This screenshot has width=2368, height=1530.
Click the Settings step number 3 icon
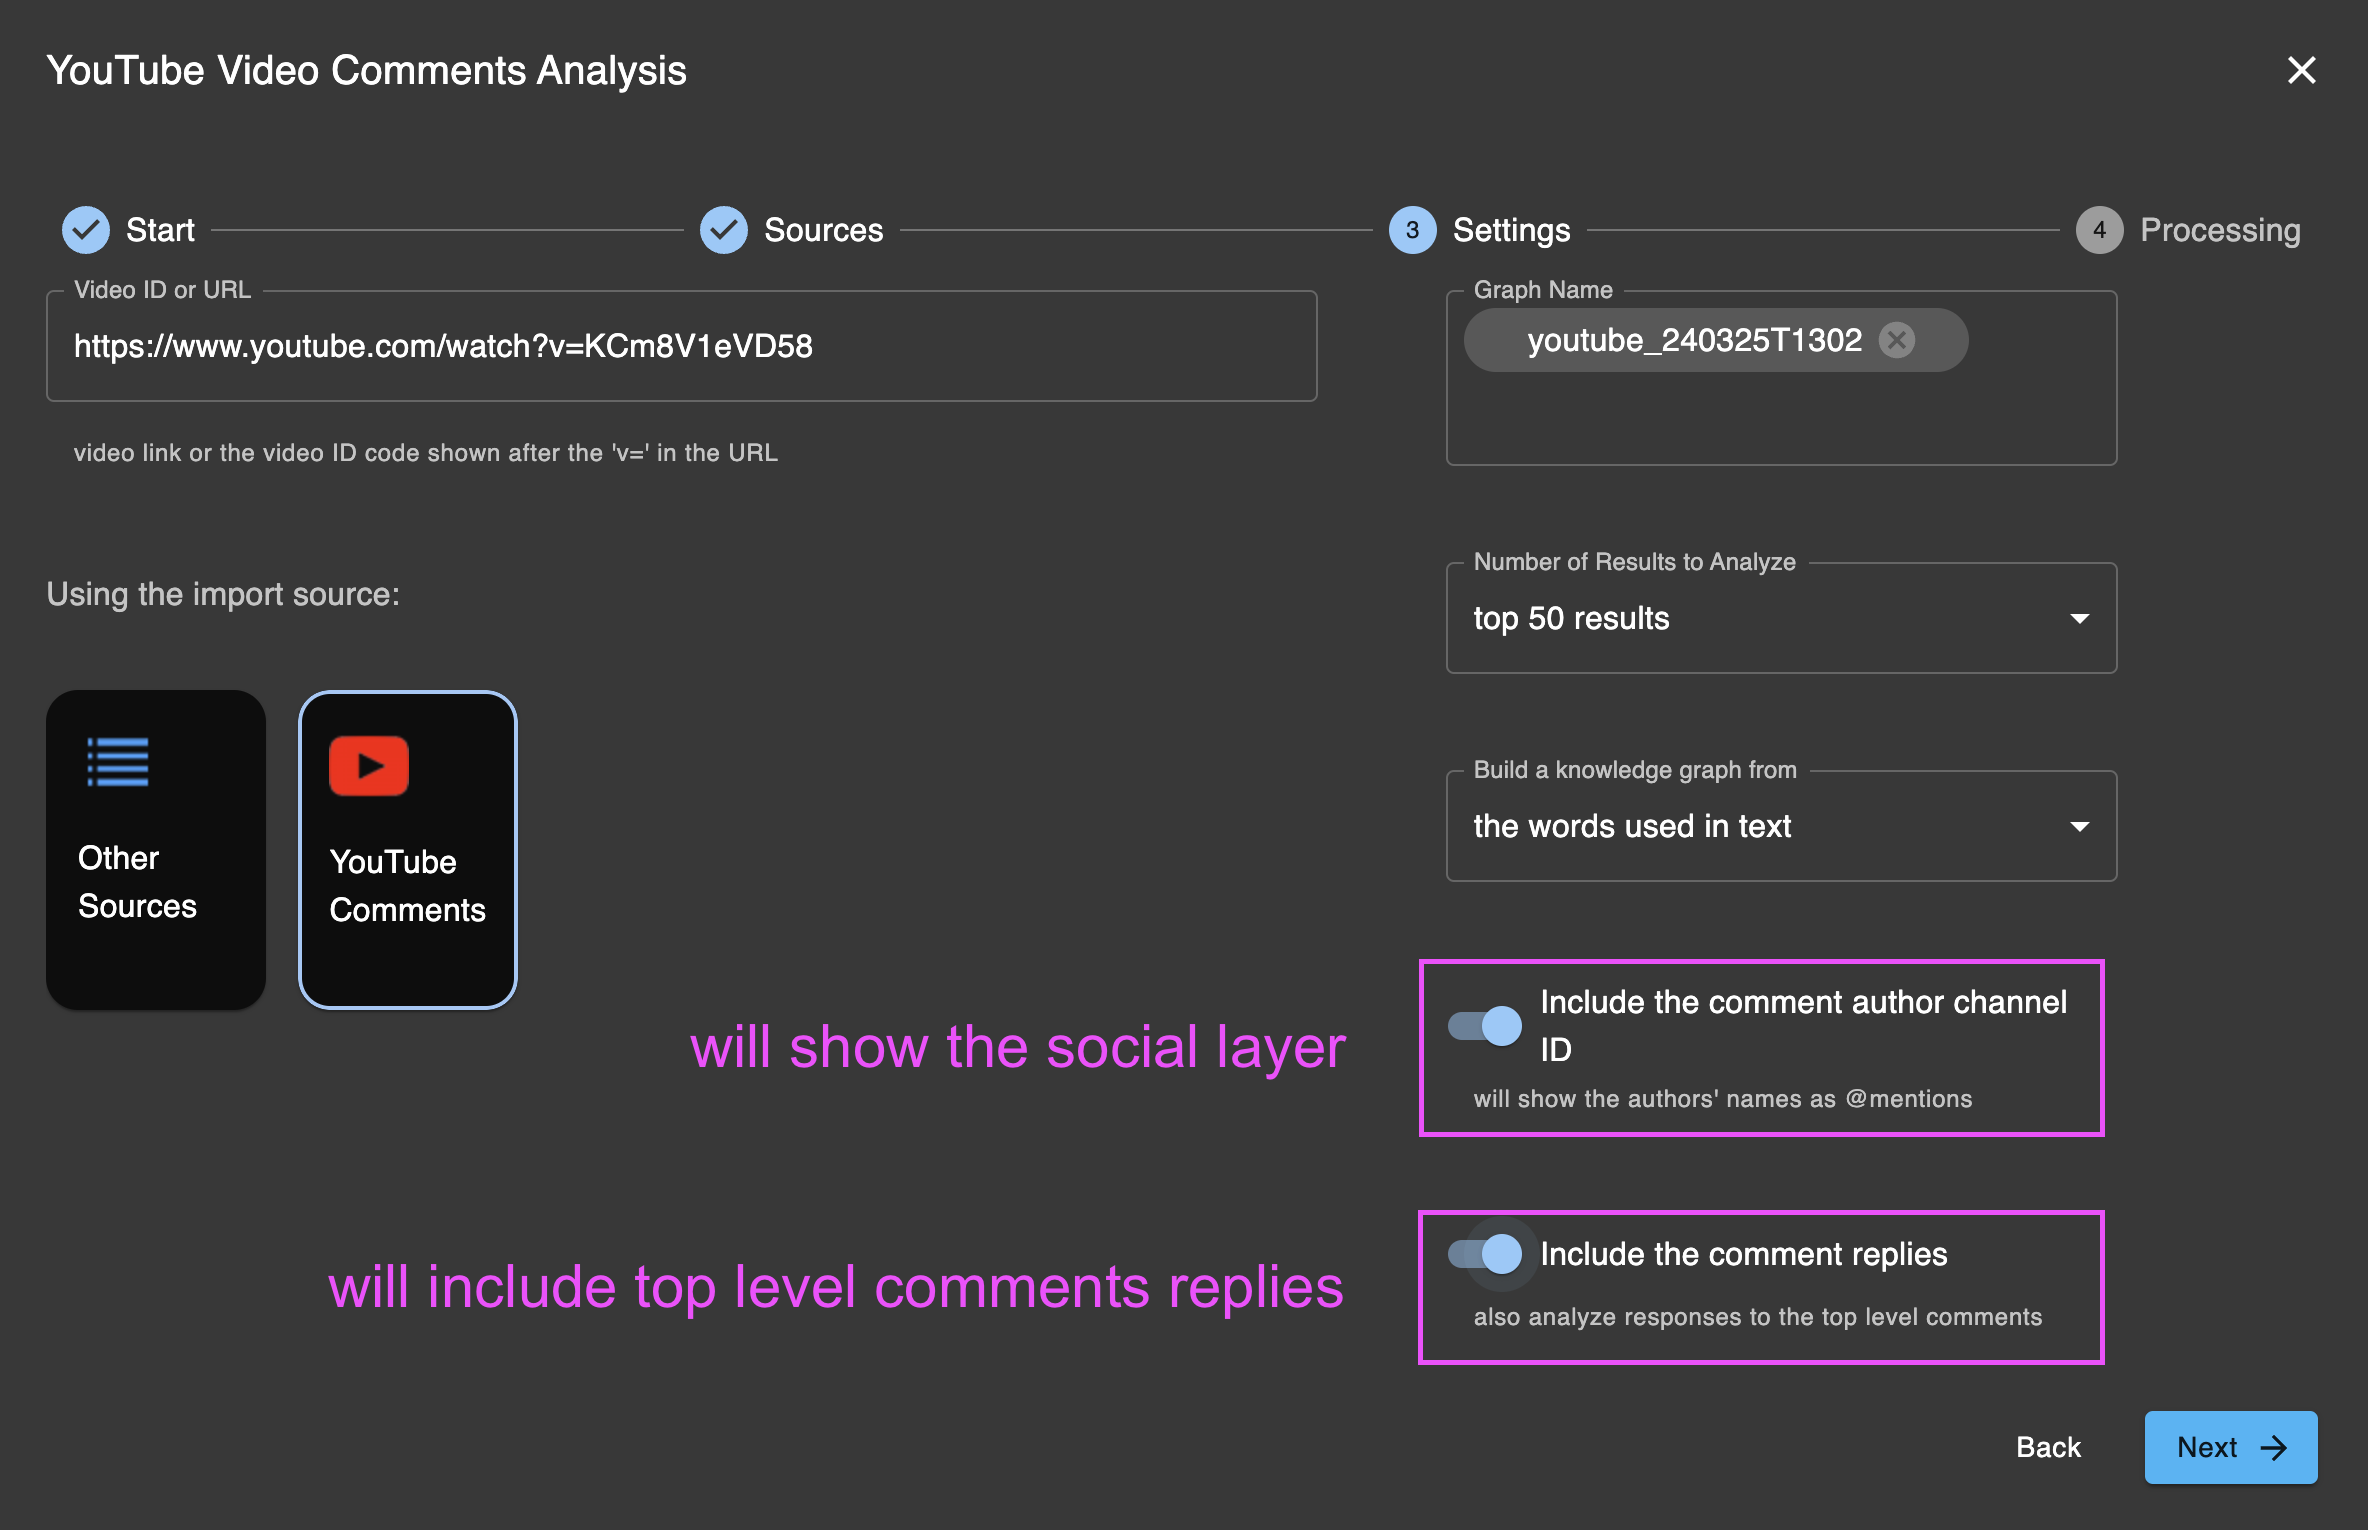[x=1412, y=230]
